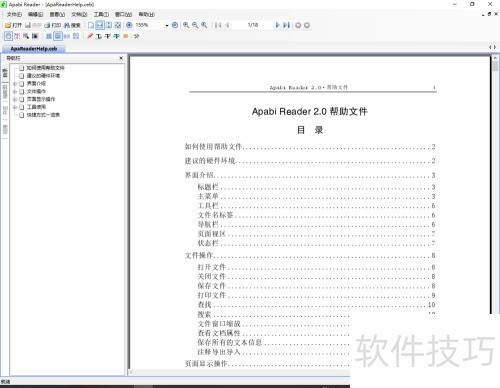The height and width of the screenshot is (388, 500).
Task: Click the 搜索 binoculars search button
Action: [72, 25]
